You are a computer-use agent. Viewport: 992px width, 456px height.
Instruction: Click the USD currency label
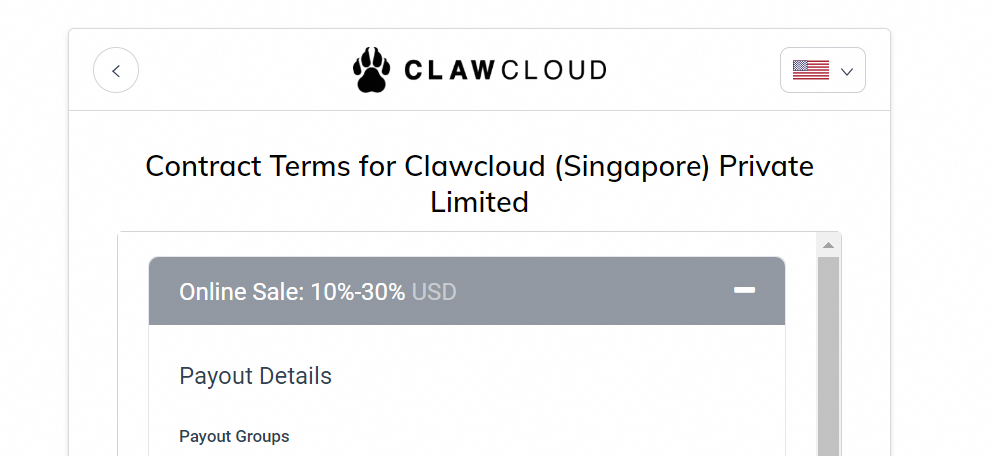tap(434, 292)
